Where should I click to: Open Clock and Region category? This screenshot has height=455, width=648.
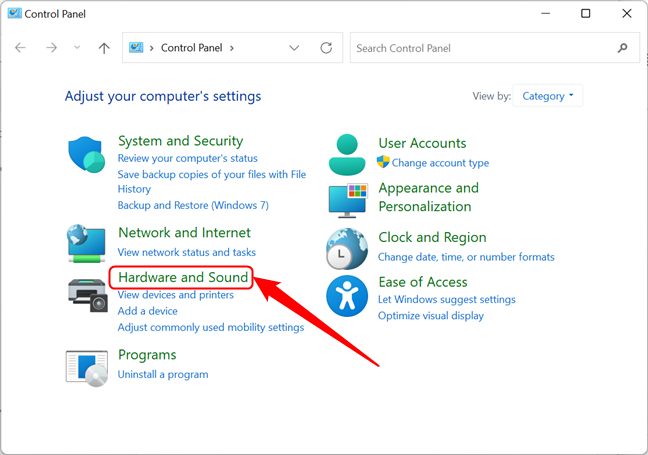coord(432,237)
